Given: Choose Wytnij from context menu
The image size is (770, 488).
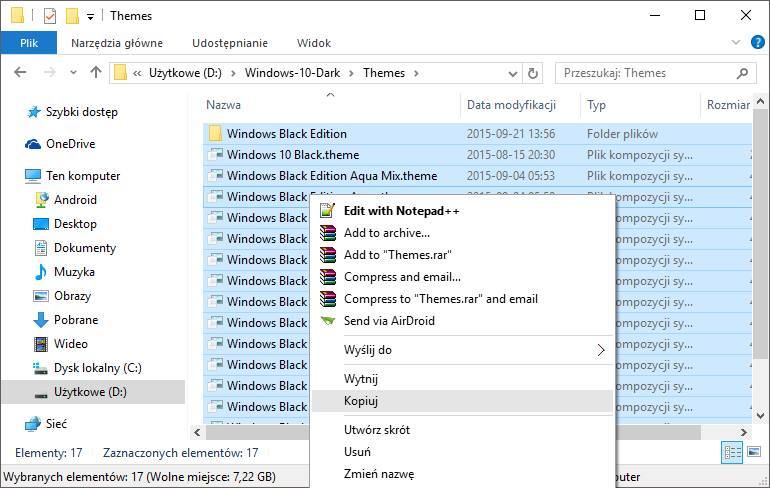Looking at the screenshot, I should 463,379.
